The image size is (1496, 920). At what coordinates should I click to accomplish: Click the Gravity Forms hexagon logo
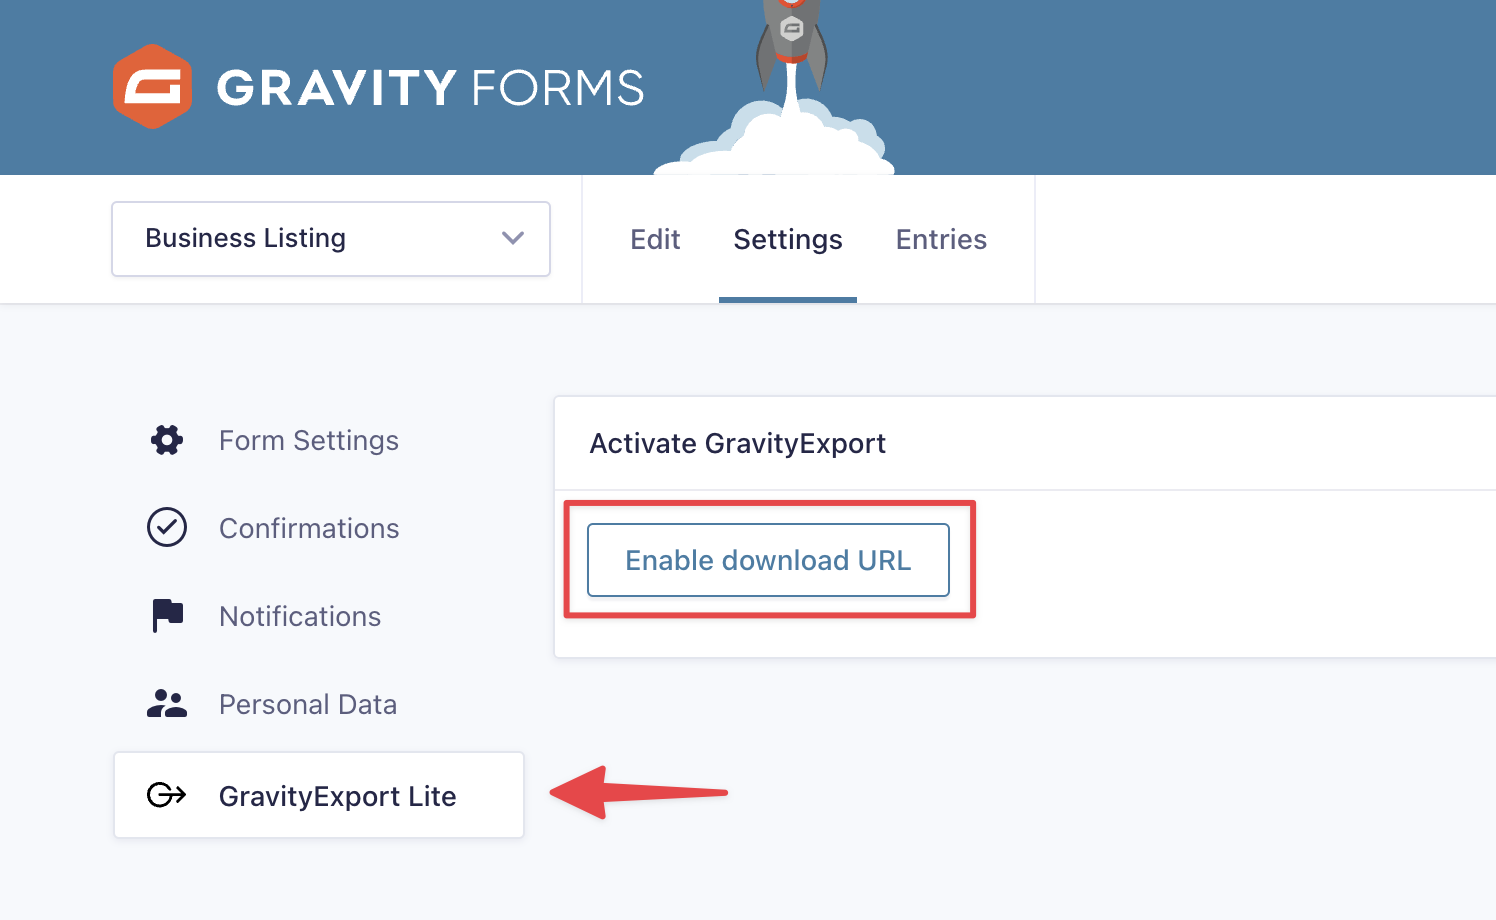tap(153, 86)
